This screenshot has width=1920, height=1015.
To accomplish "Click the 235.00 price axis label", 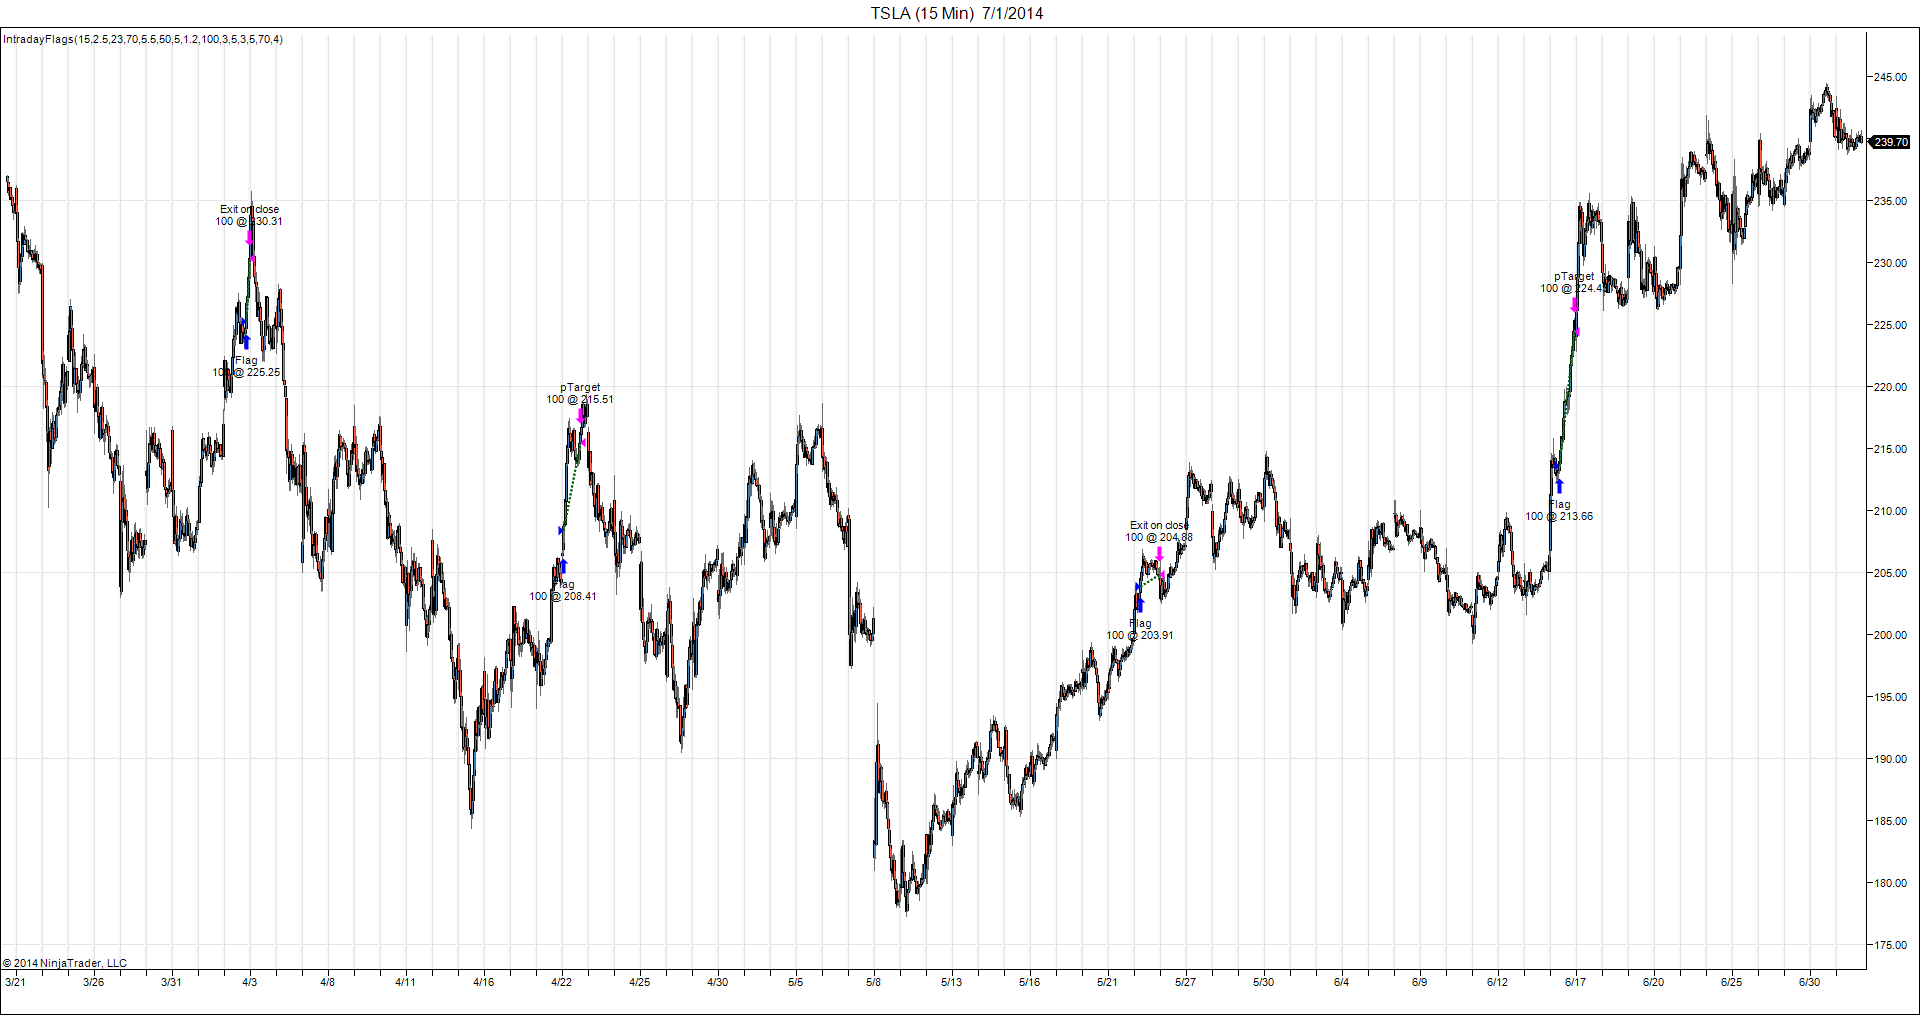I will coord(1890,201).
